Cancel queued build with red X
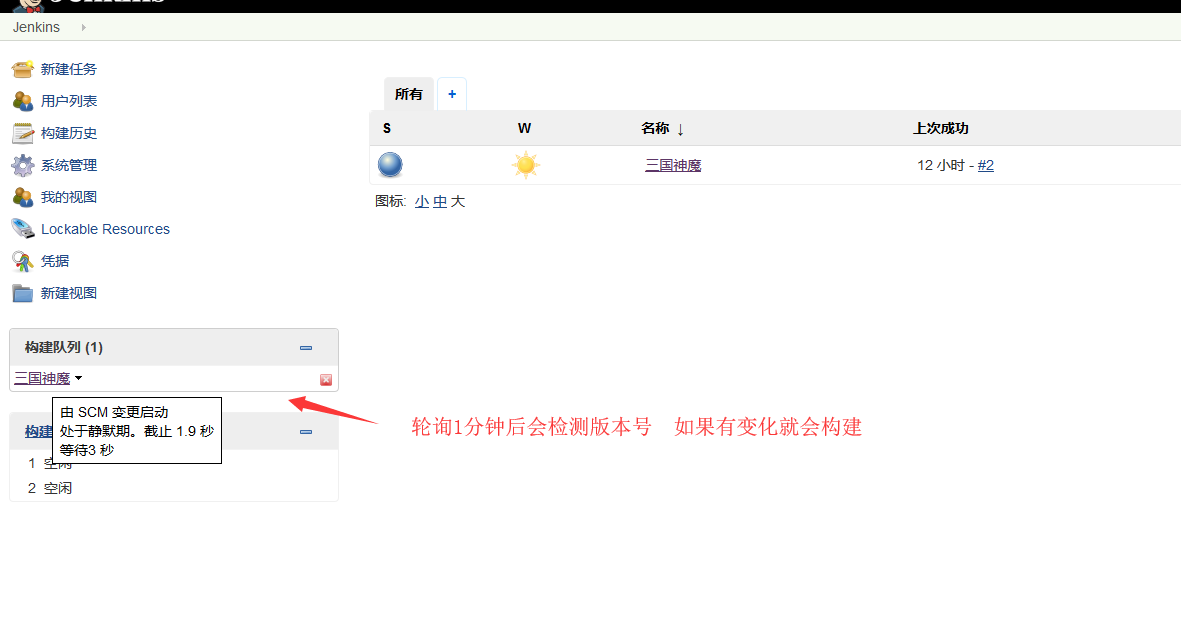This screenshot has width=1181, height=637. click(326, 380)
